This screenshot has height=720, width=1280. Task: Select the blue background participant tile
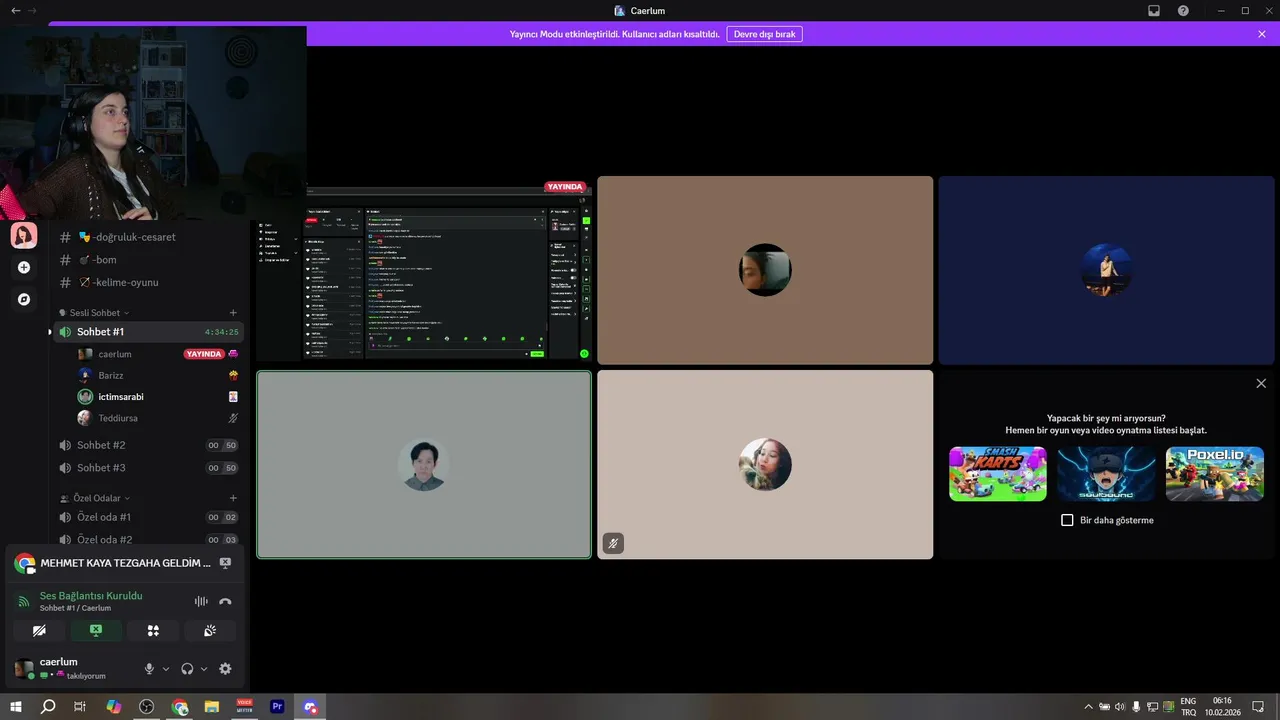click(1106, 270)
